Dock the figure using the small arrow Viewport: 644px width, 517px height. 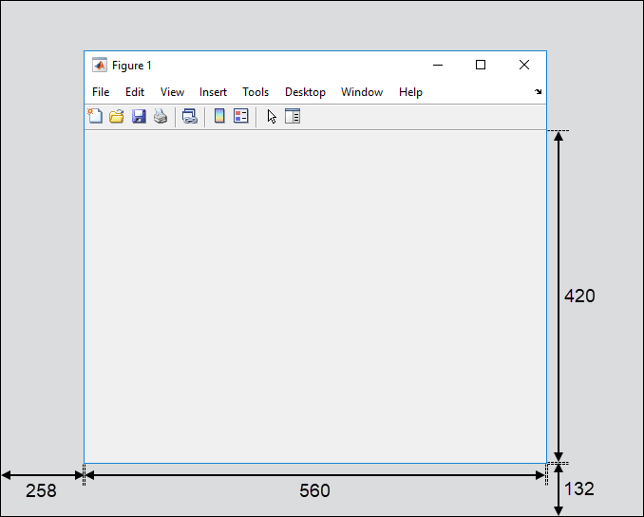[538, 92]
